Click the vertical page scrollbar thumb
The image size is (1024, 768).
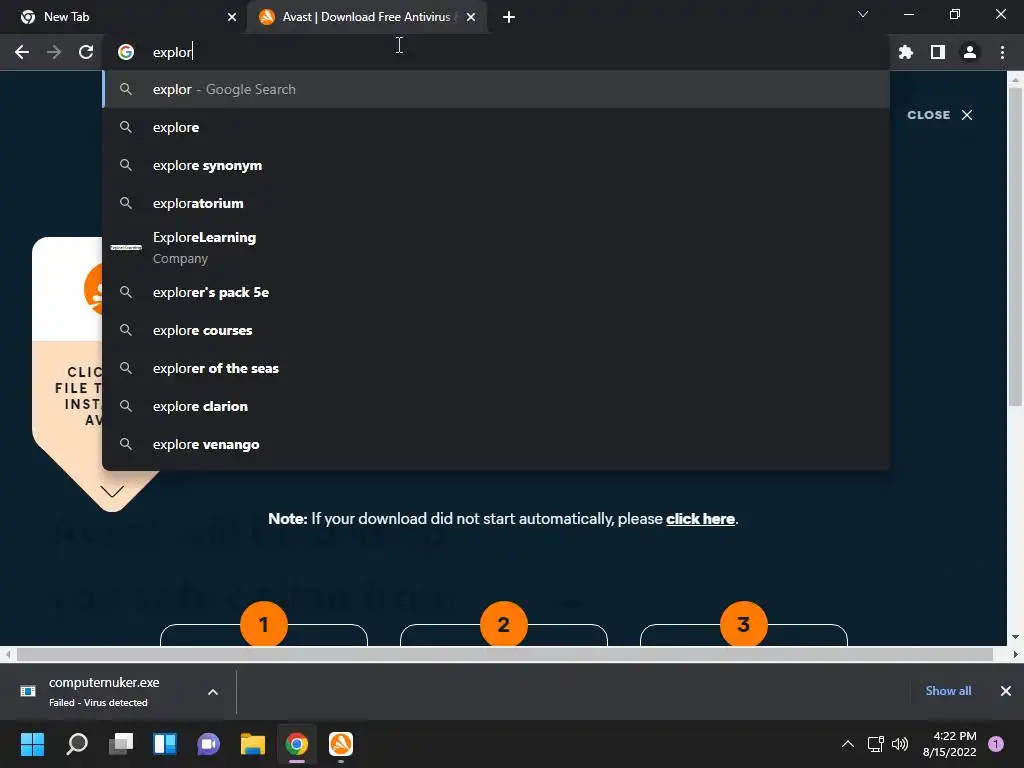point(1015,247)
